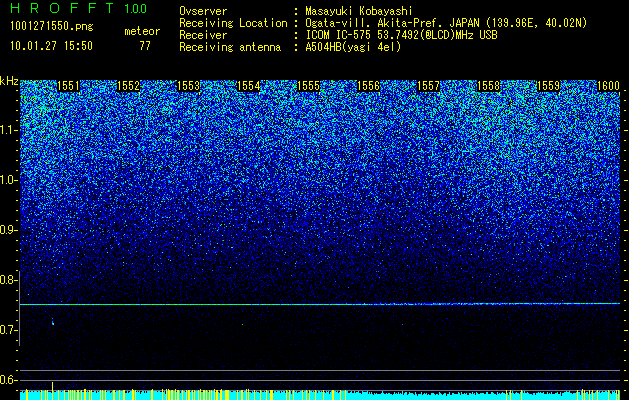Click the 1600 time marker
Viewport: 629px width, 400px height.
point(609,86)
